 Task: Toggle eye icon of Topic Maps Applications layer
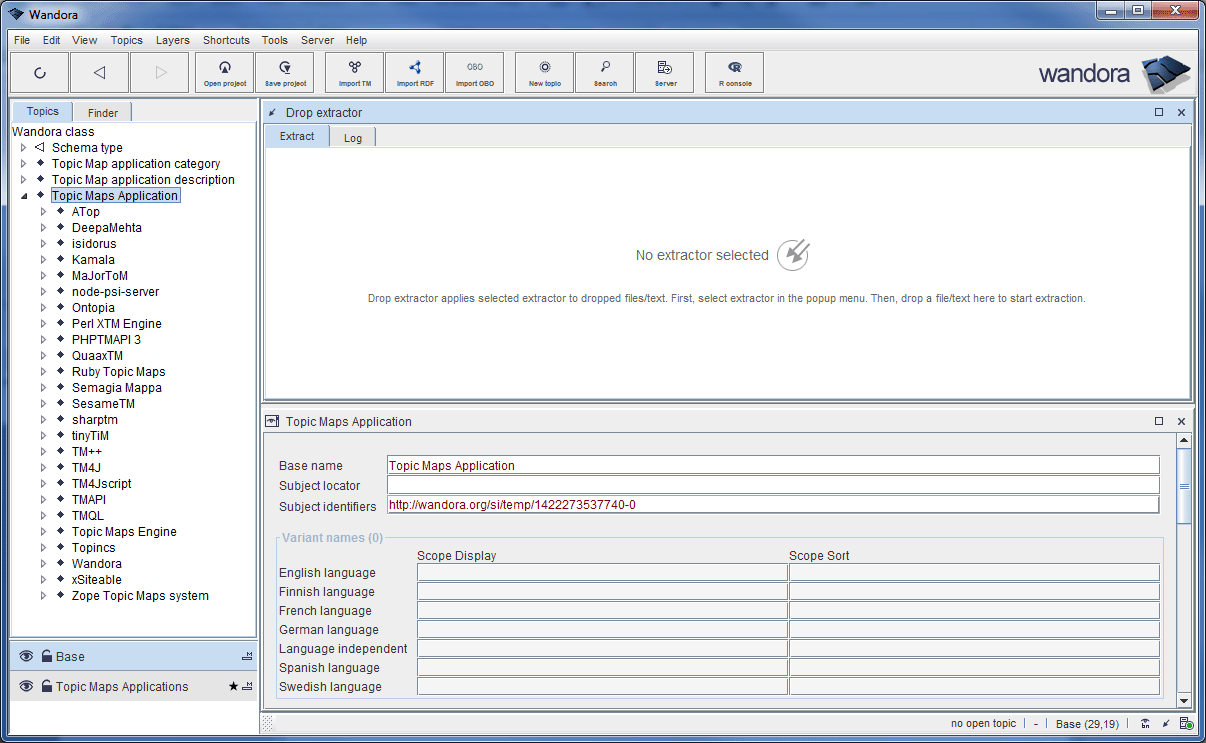pos(27,687)
